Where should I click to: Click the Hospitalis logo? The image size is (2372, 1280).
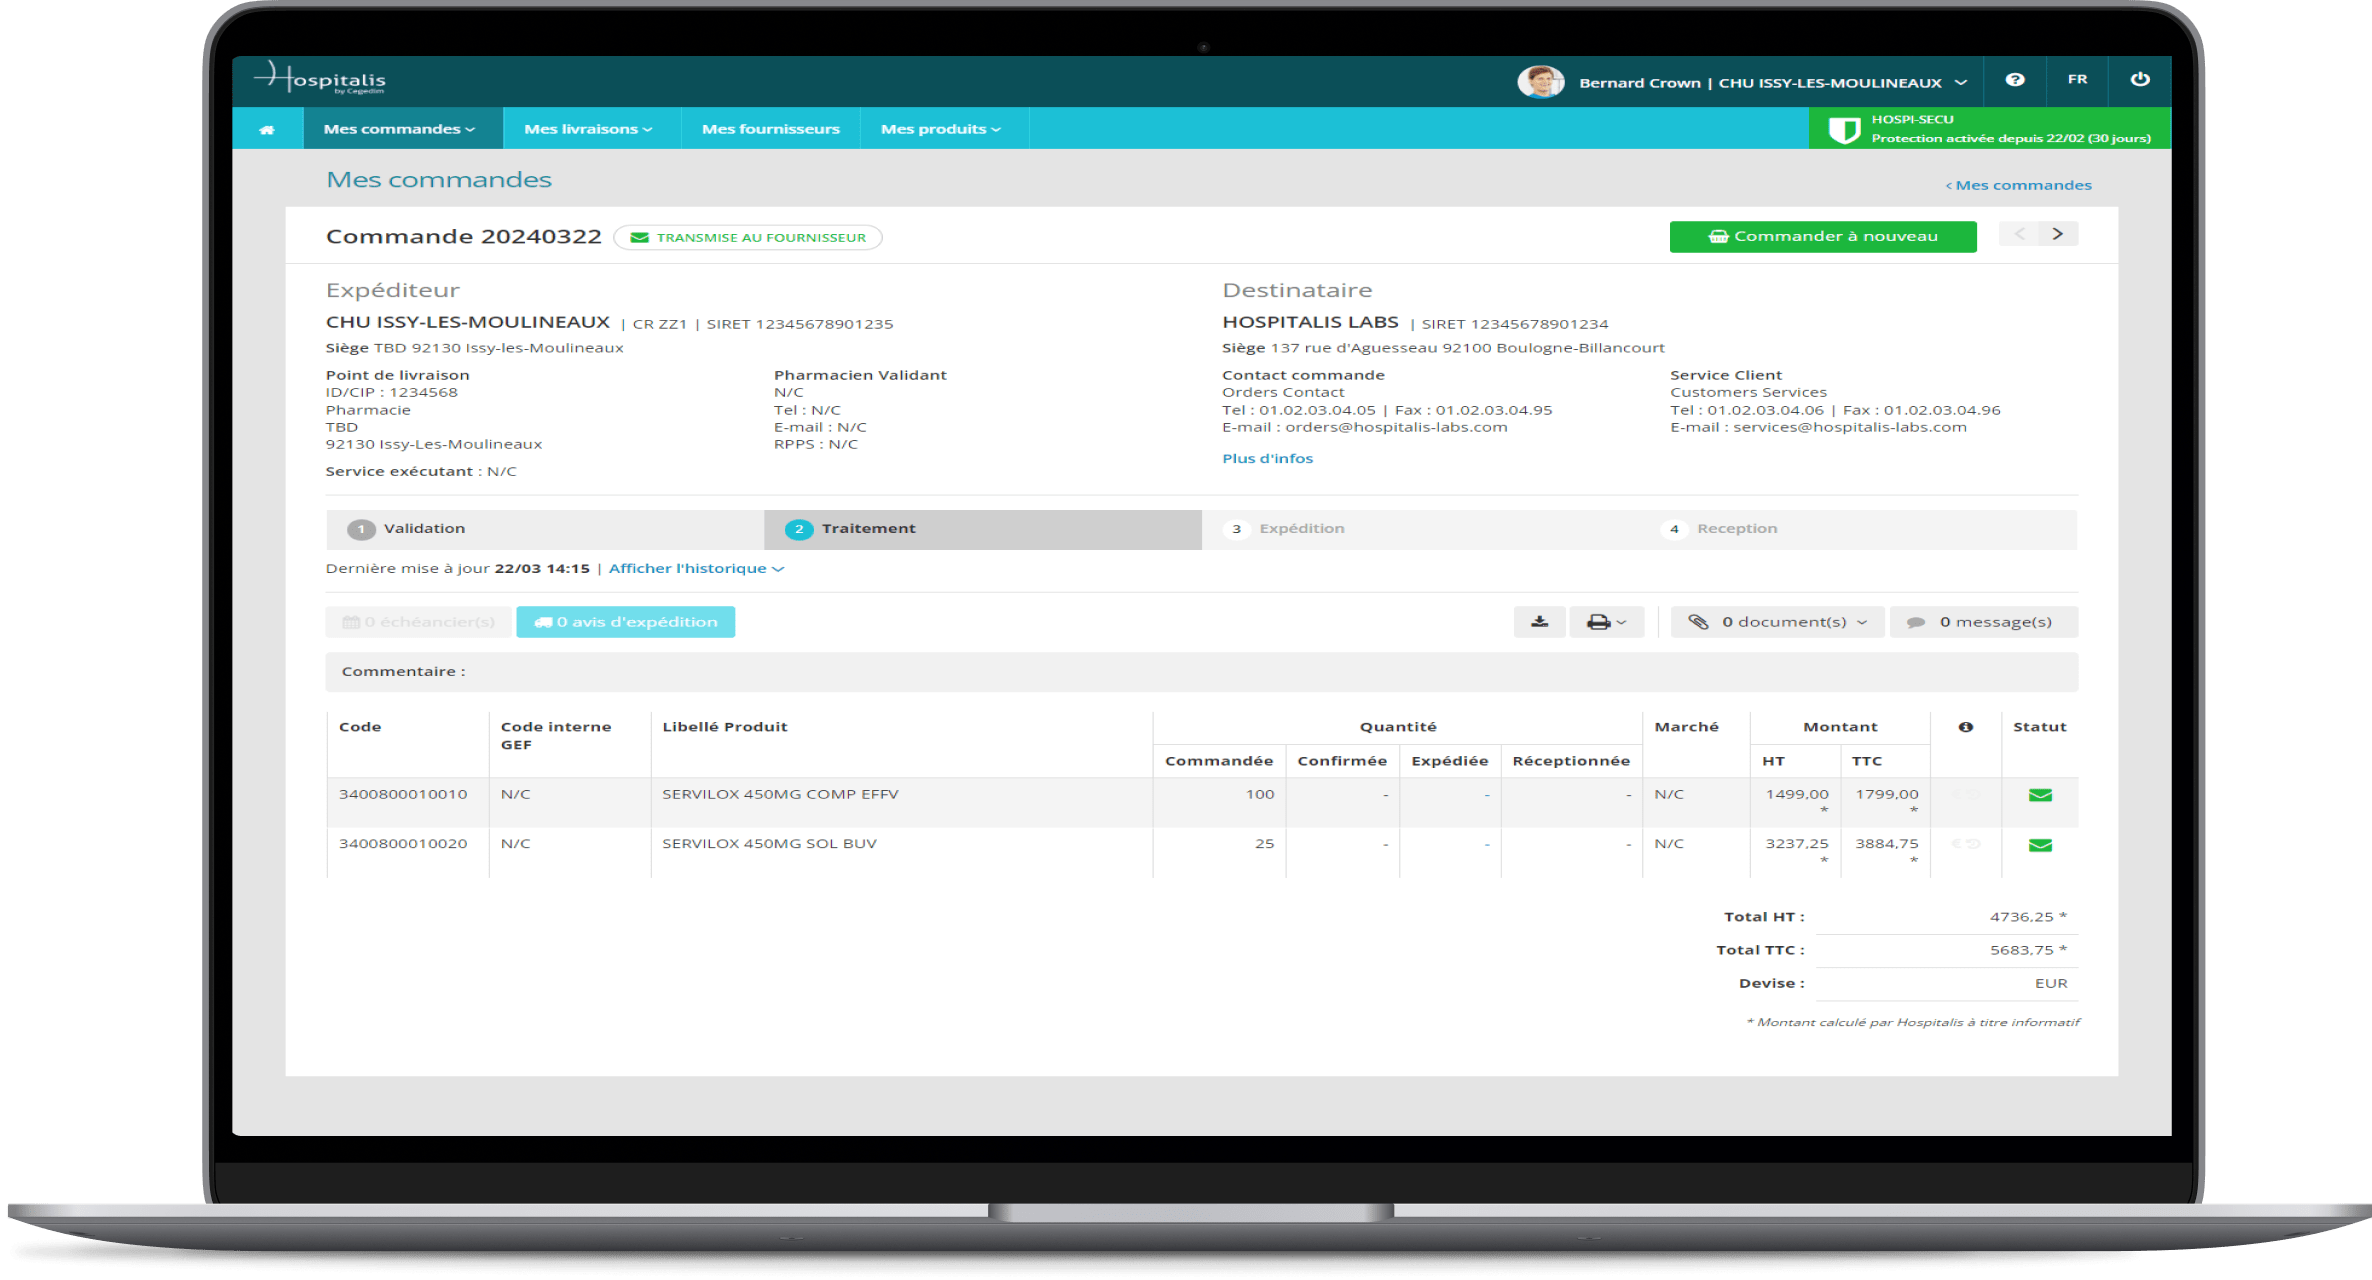321,78
